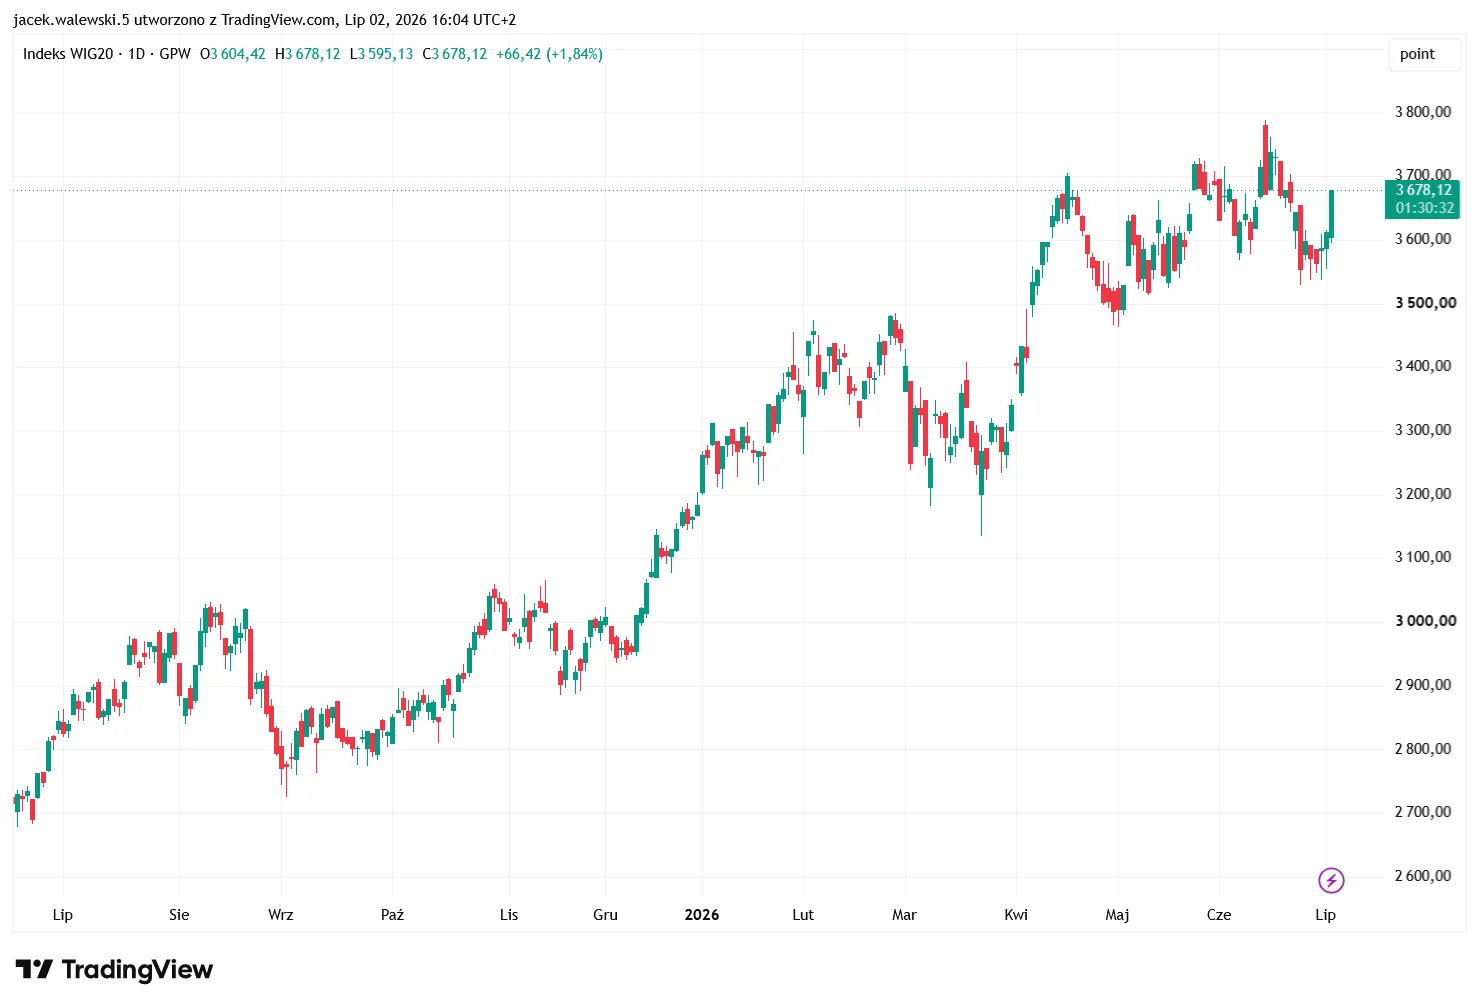Click the 3 000,00 price axis label
Viewport: 1479px width, 1007px height.
click(1425, 621)
